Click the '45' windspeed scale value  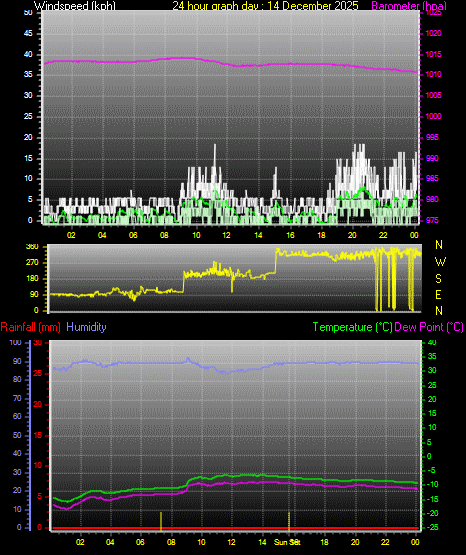[28, 34]
